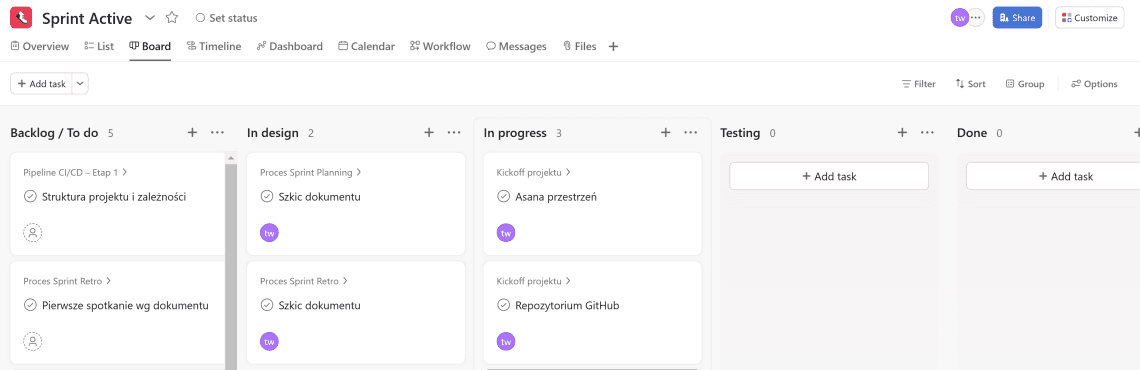This screenshot has height=370, width=1140.
Task: Open the Messages tab
Action: [x=516, y=47]
